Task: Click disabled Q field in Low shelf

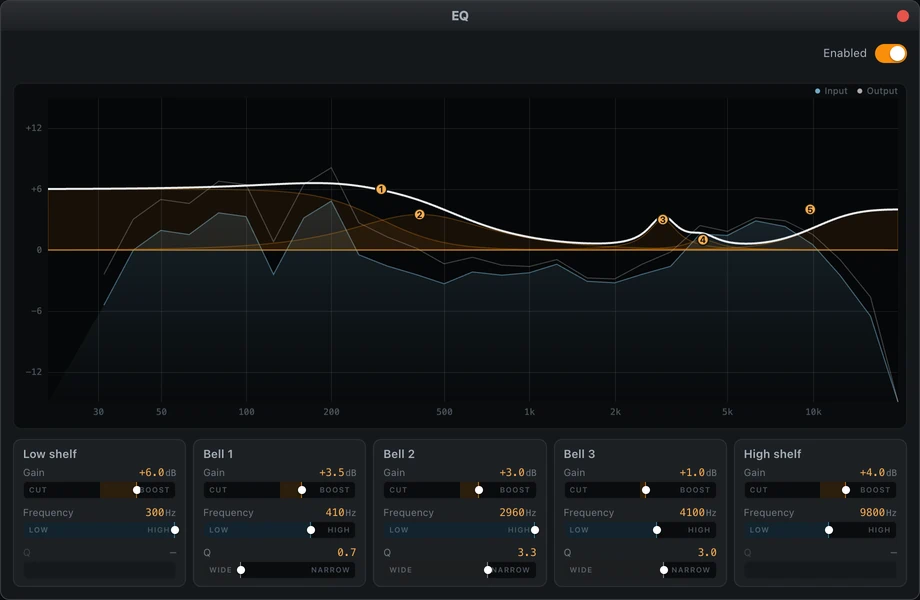Action: [x=99, y=570]
